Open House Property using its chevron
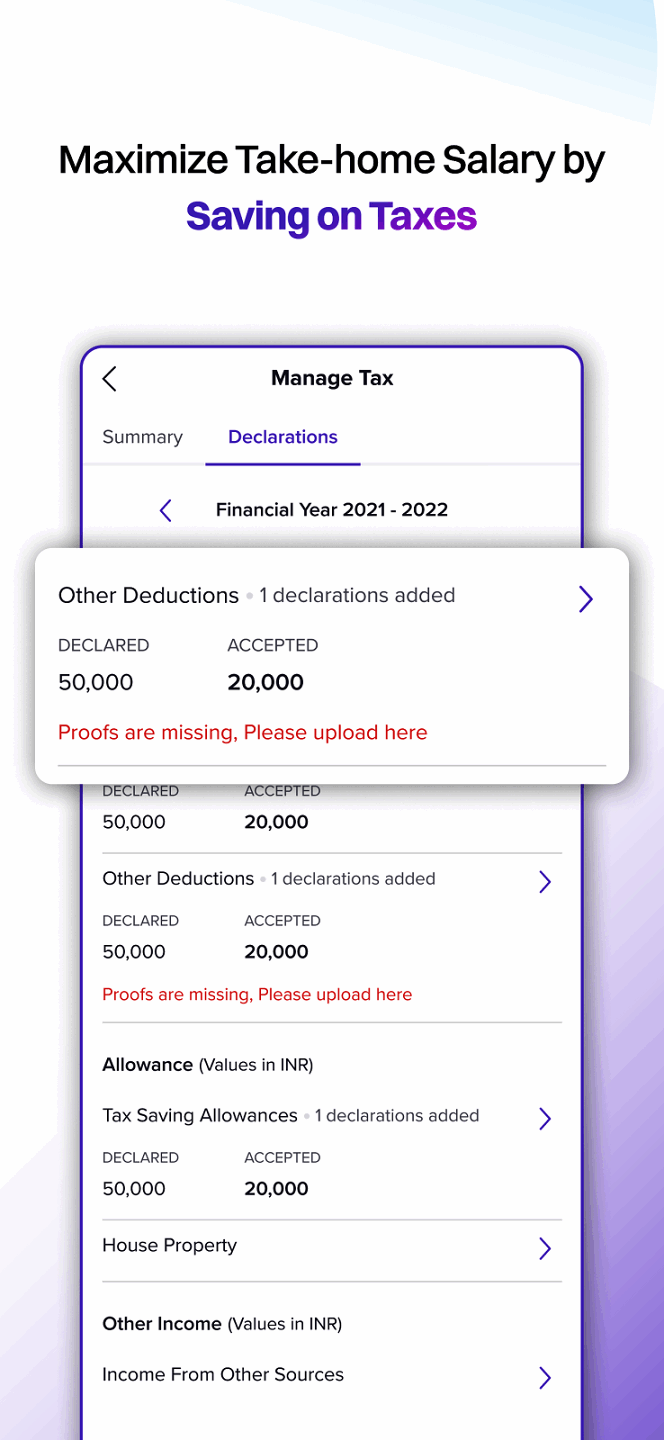The height and width of the screenshot is (1440, 664). pos(545,1248)
